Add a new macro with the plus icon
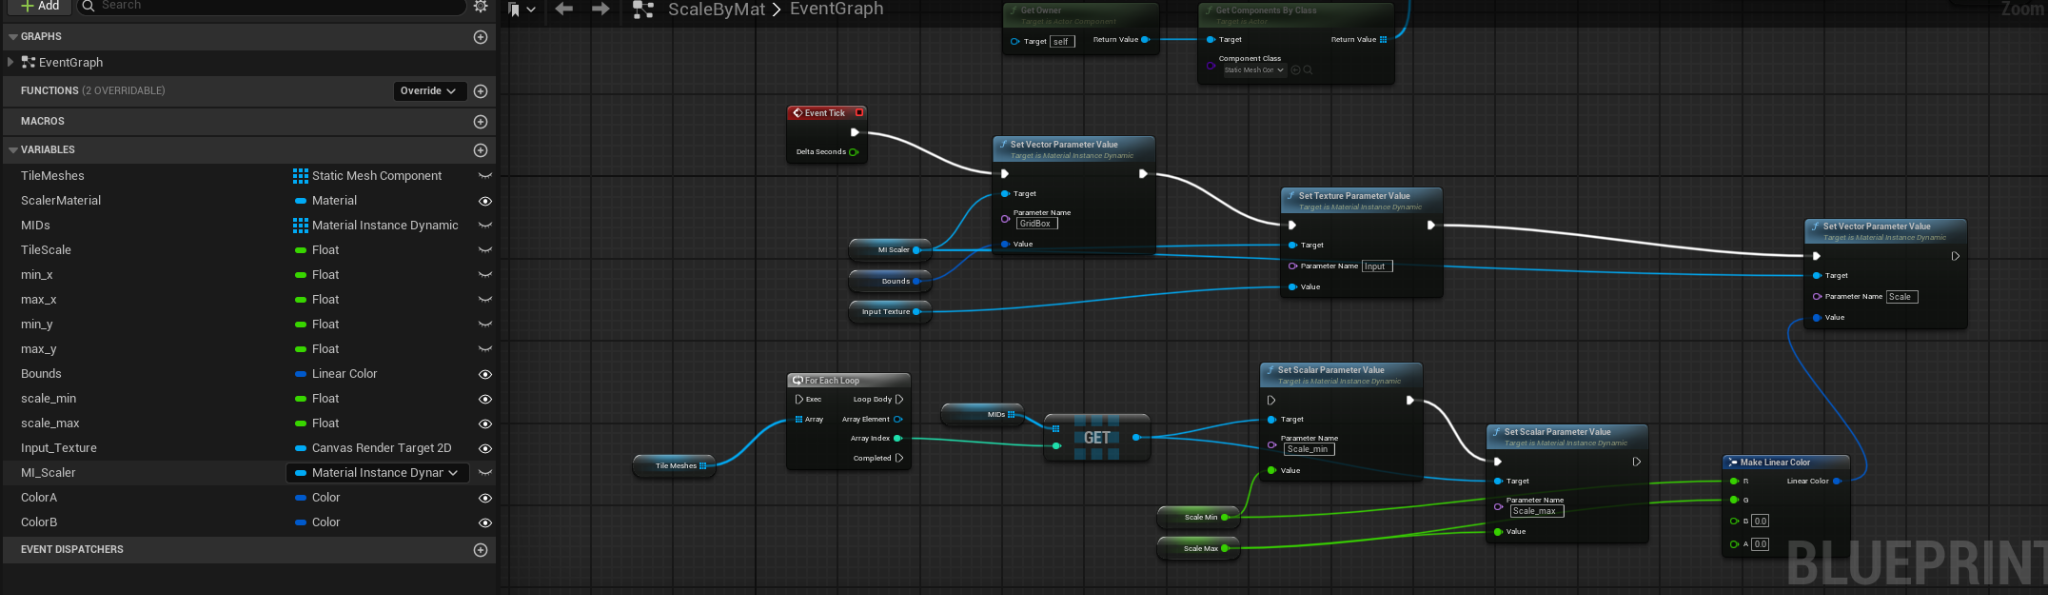Screen dimensions: 2048x595 click(x=480, y=122)
